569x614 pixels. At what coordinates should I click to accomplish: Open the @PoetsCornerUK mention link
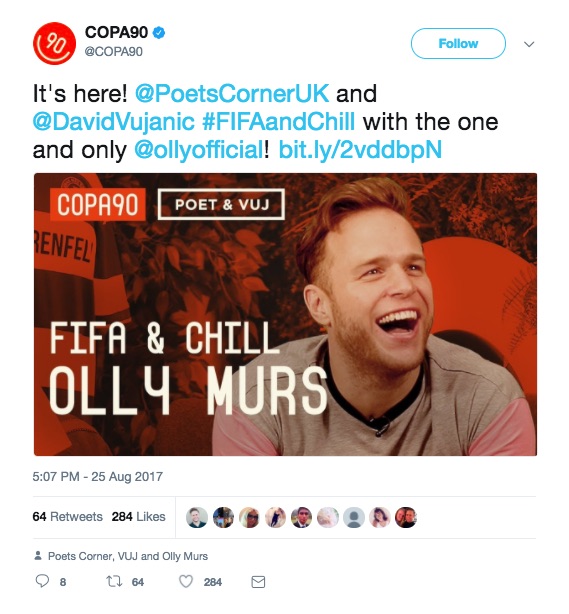click(x=232, y=94)
